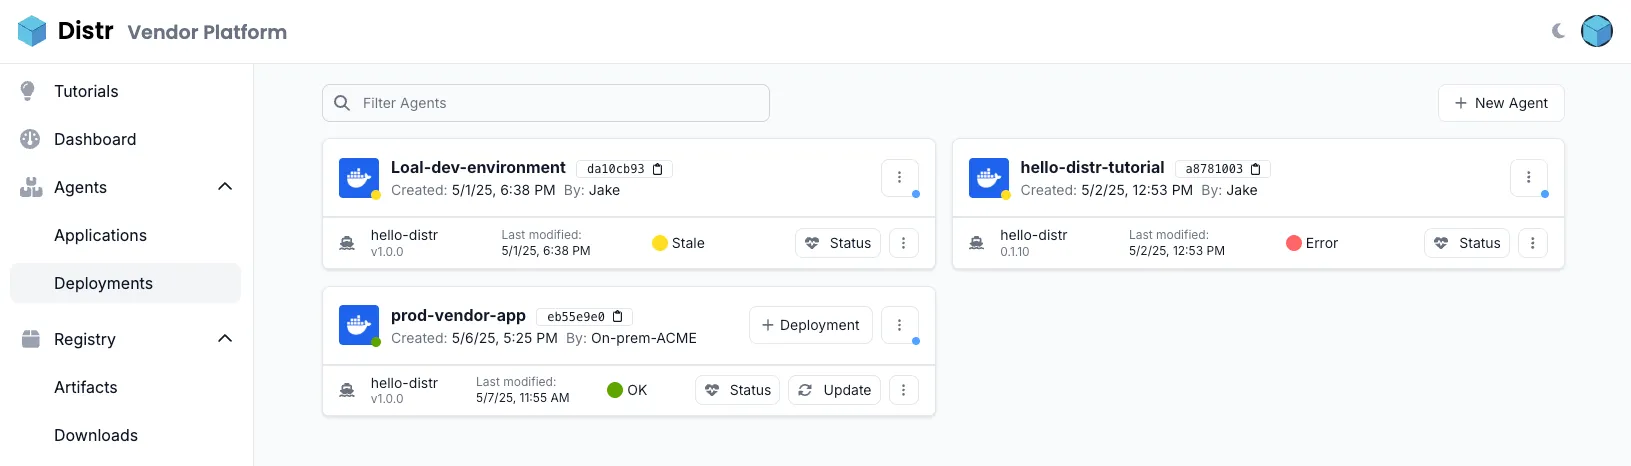The width and height of the screenshot is (1631, 466).
Task: Click prod-vendor-app agent title
Action: (x=458, y=315)
